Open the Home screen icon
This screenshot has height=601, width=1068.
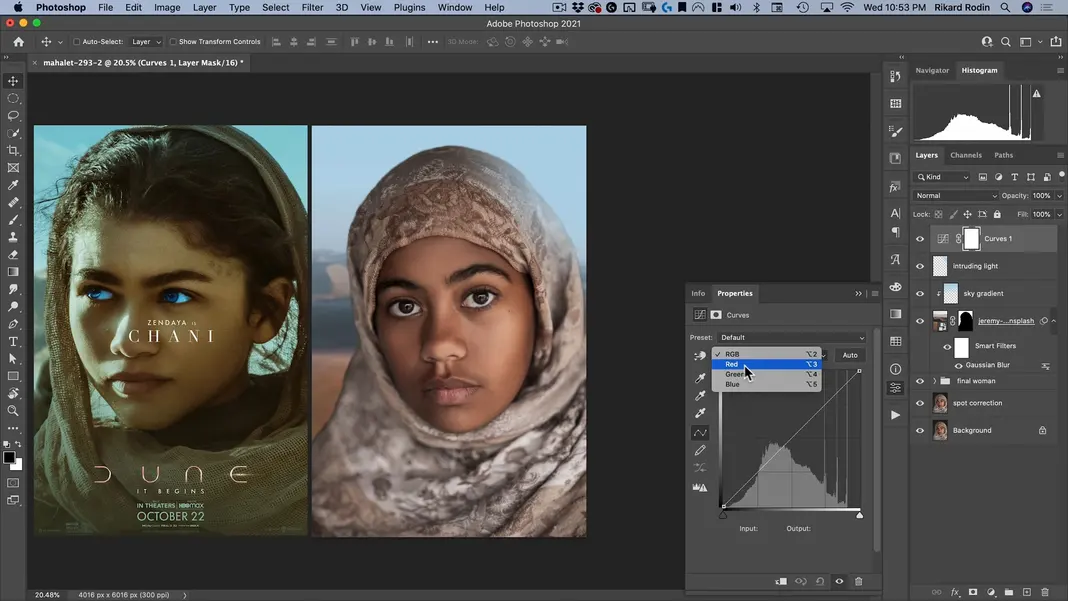click(x=18, y=42)
